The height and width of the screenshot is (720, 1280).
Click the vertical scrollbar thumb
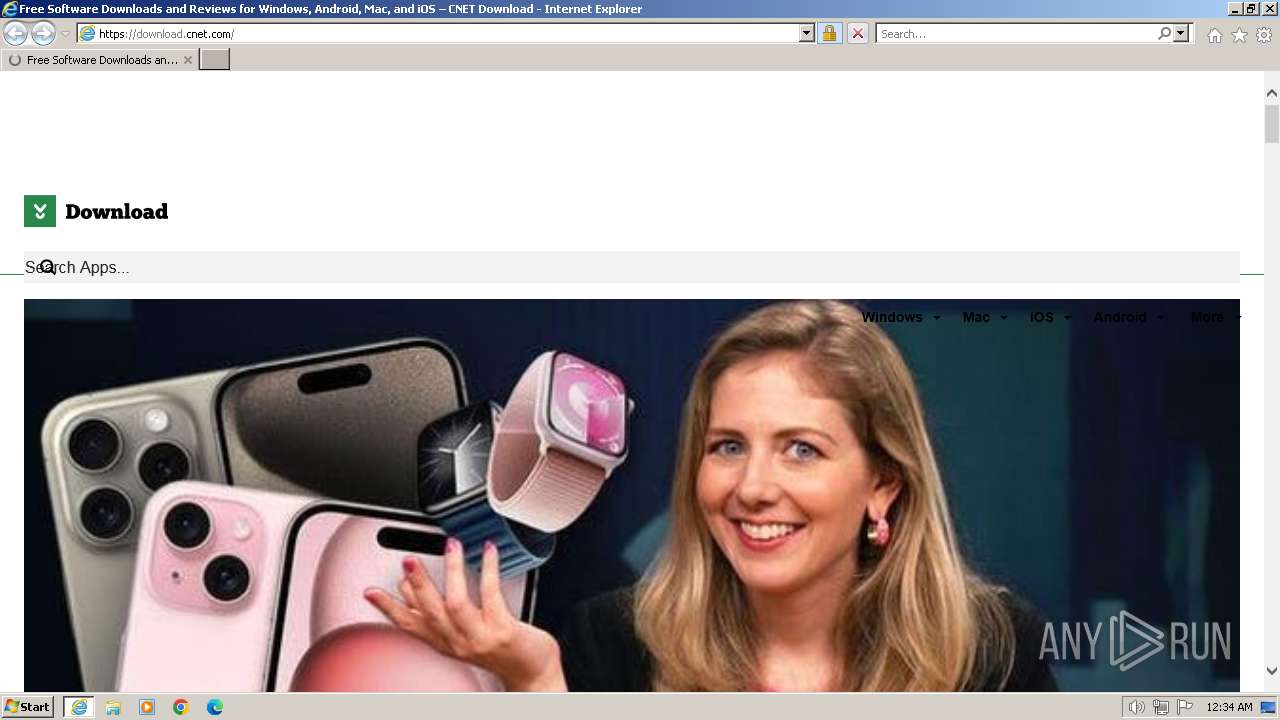tap(1272, 124)
